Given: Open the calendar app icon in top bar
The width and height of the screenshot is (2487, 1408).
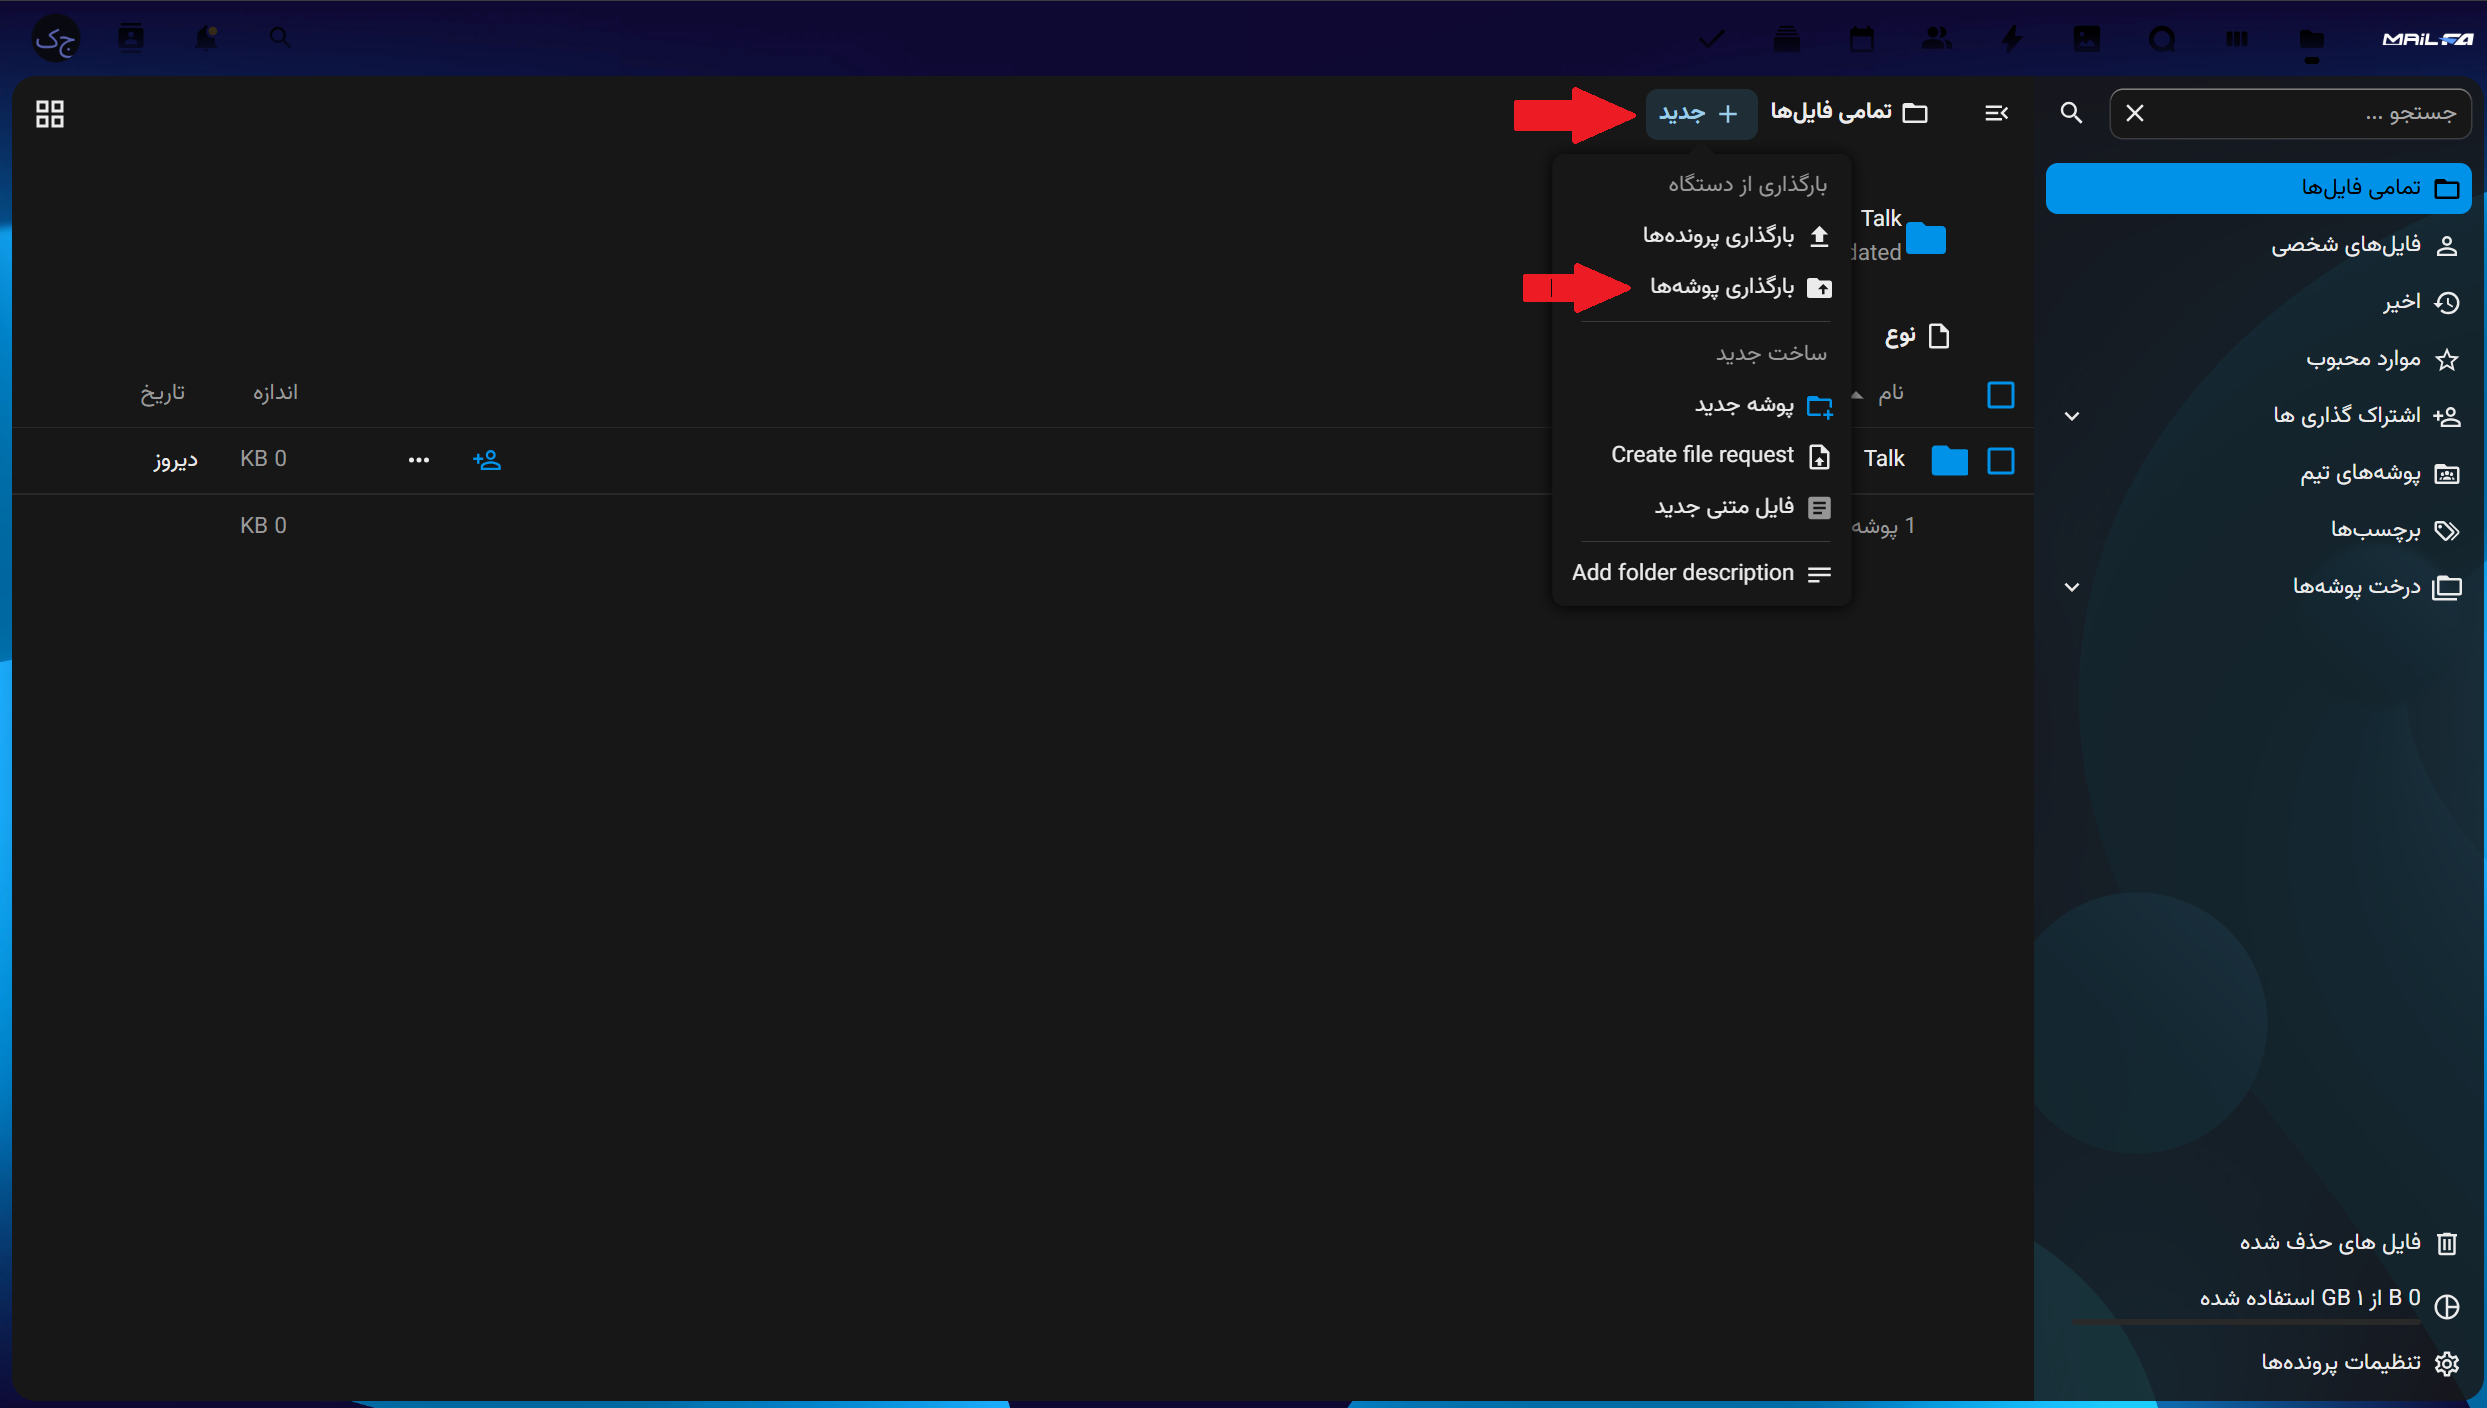Looking at the screenshot, I should (1861, 39).
